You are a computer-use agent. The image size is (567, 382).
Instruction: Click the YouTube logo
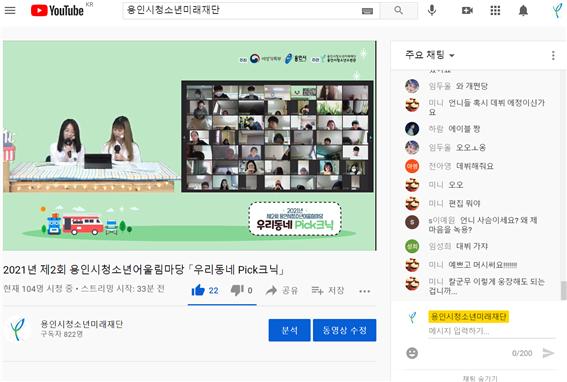coord(57,10)
